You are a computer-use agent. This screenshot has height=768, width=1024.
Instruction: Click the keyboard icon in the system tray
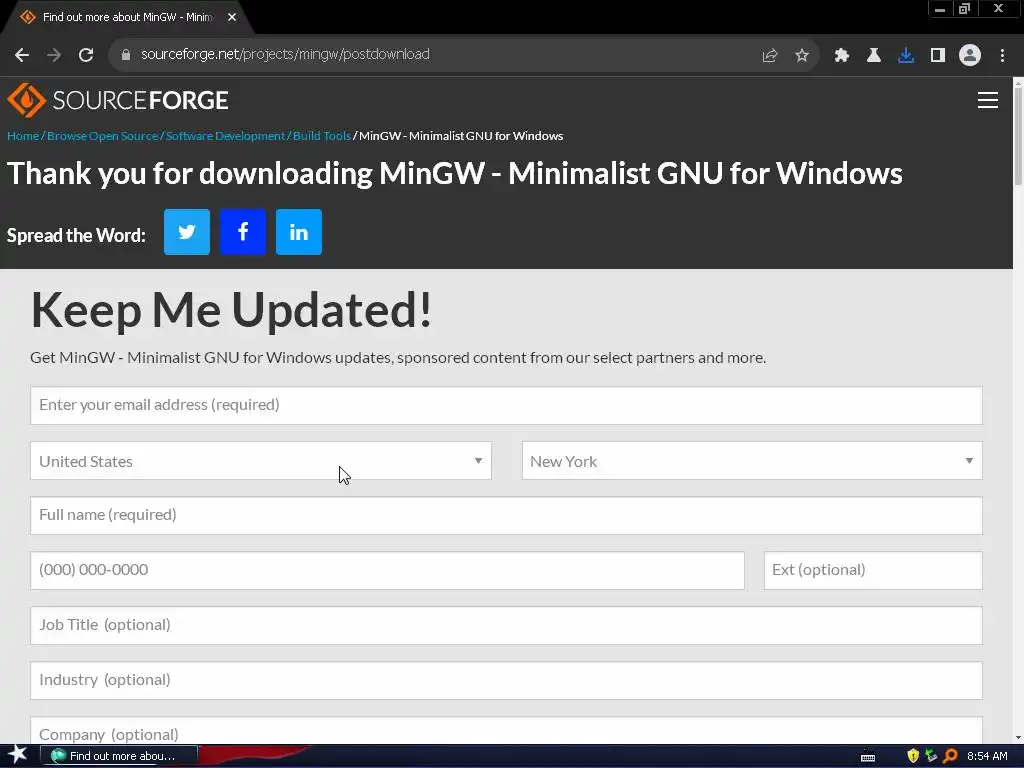coord(868,757)
